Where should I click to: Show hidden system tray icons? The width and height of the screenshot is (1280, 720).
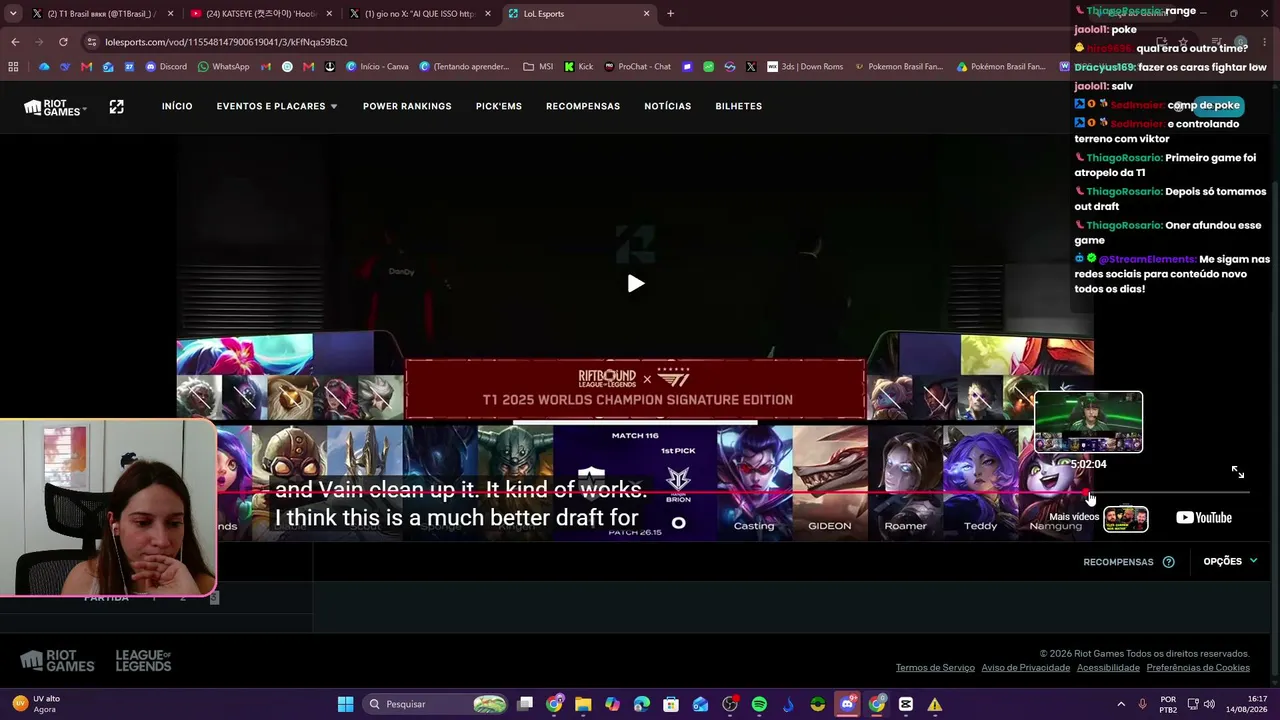click(1121, 704)
